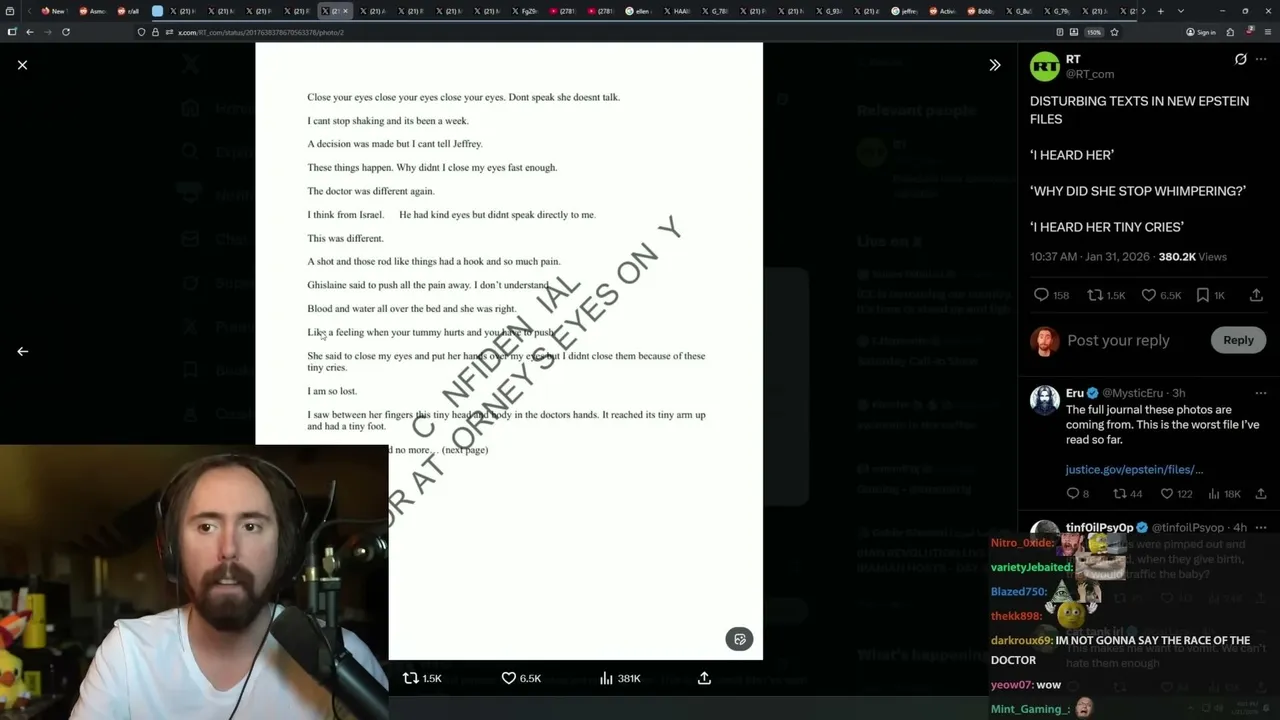Switch to the HAAI browser tab

pyautogui.click(x=676, y=11)
